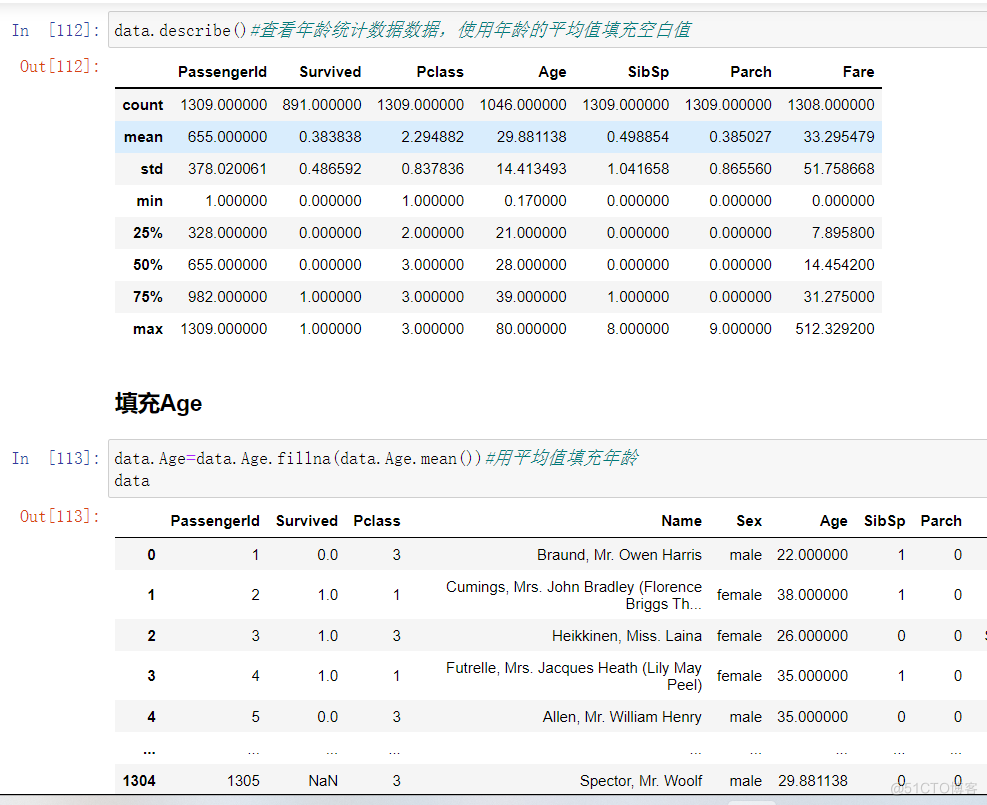The width and height of the screenshot is (987, 805).
Task: Click the Pclass header in describe table
Action: (440, 72)
